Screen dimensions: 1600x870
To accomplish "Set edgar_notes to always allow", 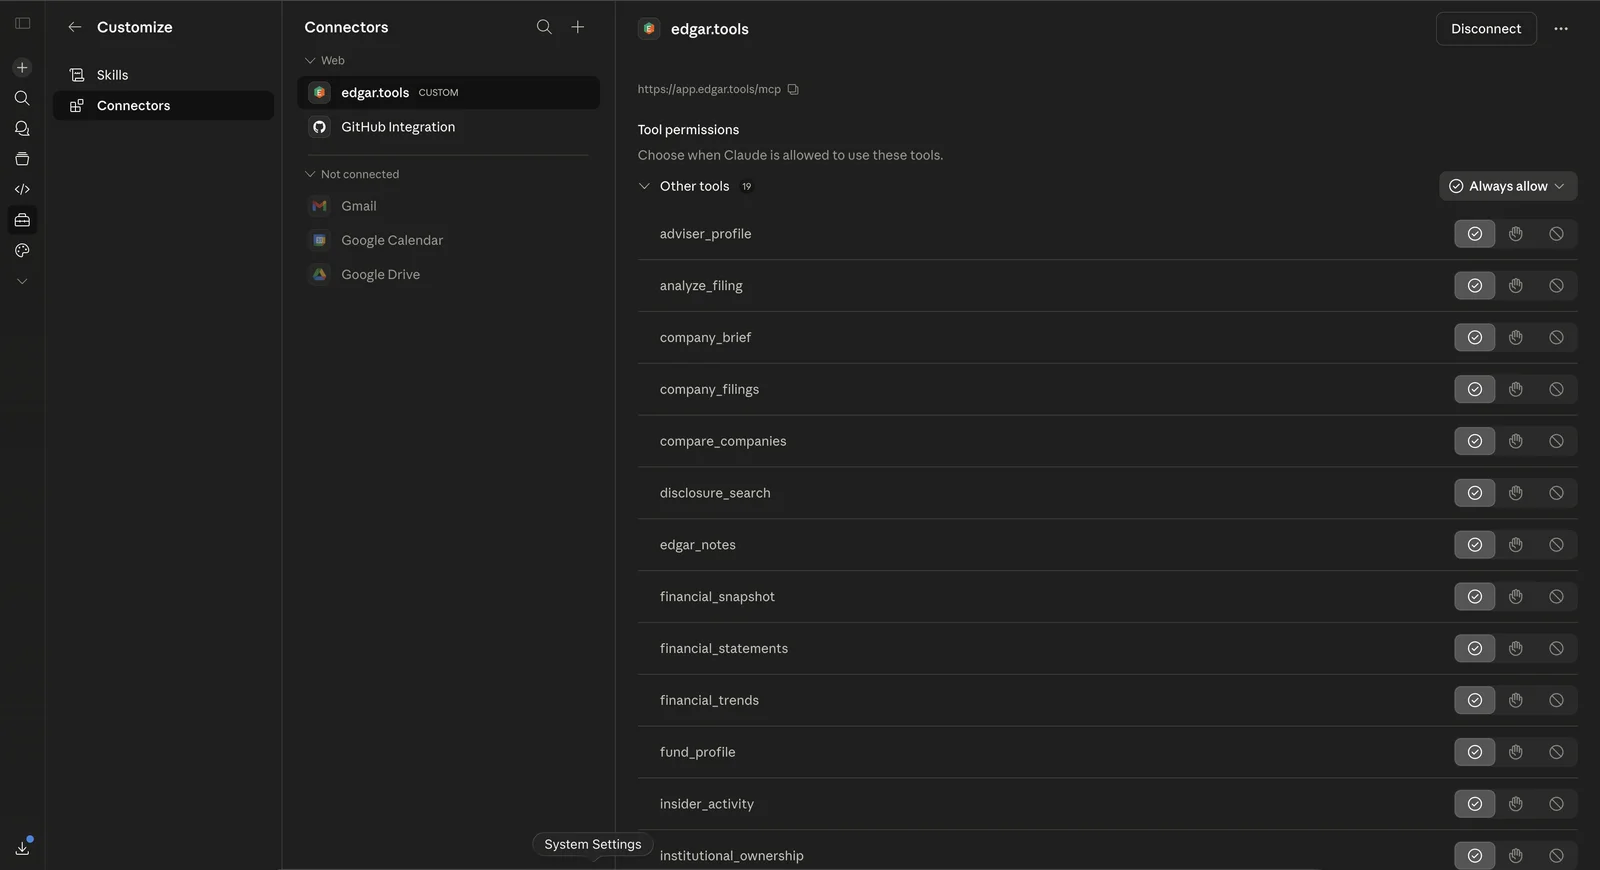I will [x=1475, y=545].
